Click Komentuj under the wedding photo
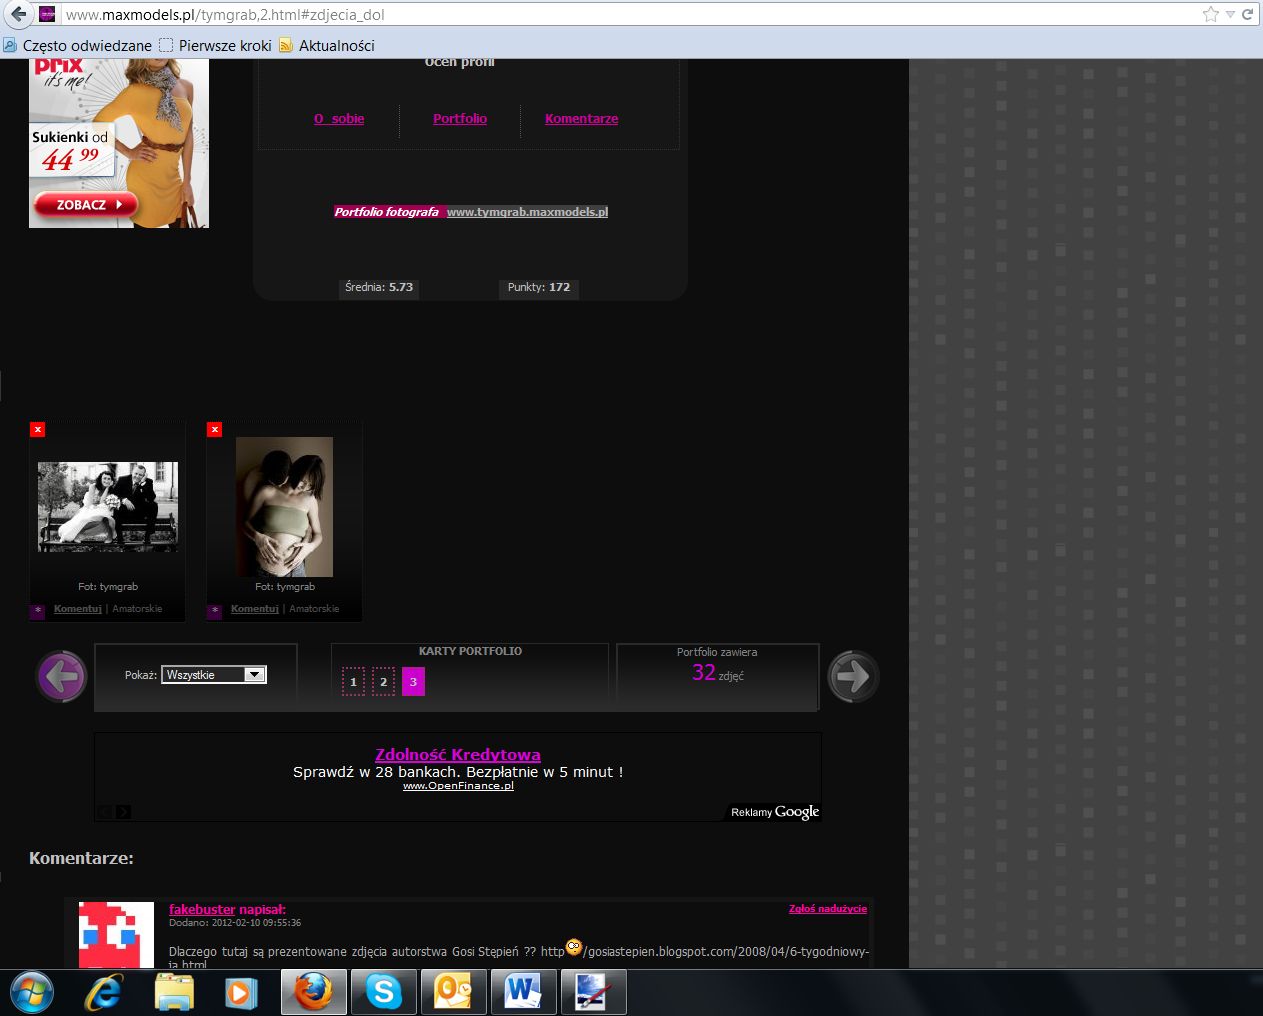Screen dimensions: 1263x1016 coord(78,609)
